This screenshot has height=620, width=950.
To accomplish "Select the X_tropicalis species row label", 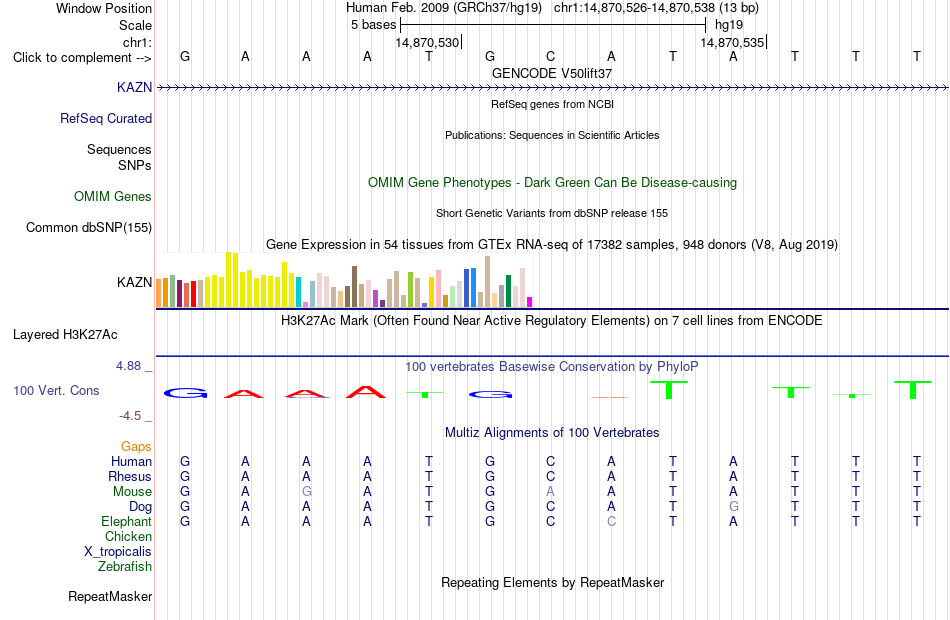I will (x=118, y=552).
